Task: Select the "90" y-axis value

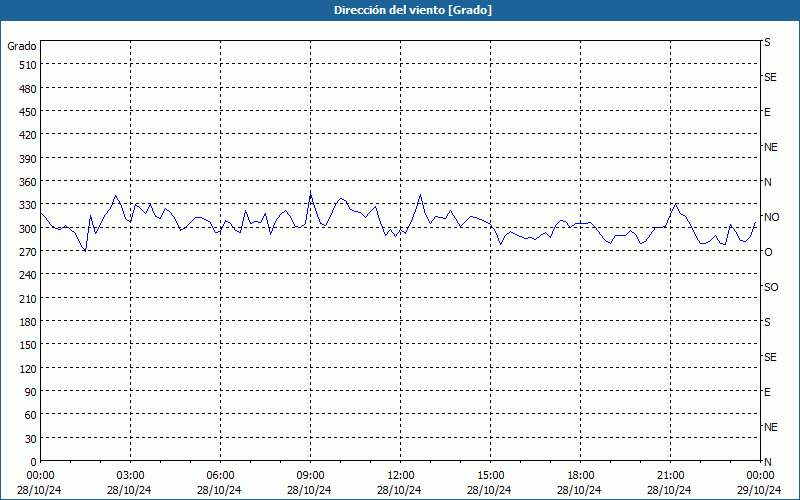Action: coord(31,392)
